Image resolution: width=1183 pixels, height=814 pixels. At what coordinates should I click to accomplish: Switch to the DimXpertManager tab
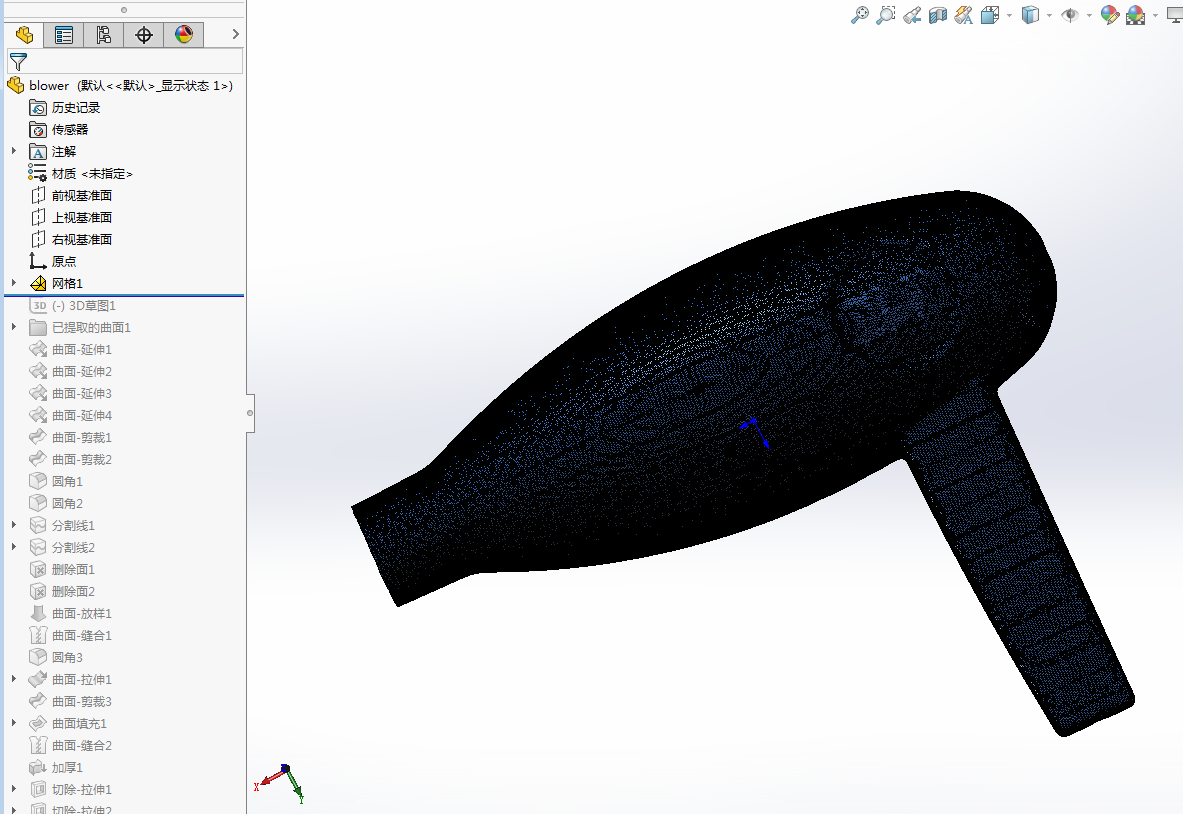(x=143, y=35)
